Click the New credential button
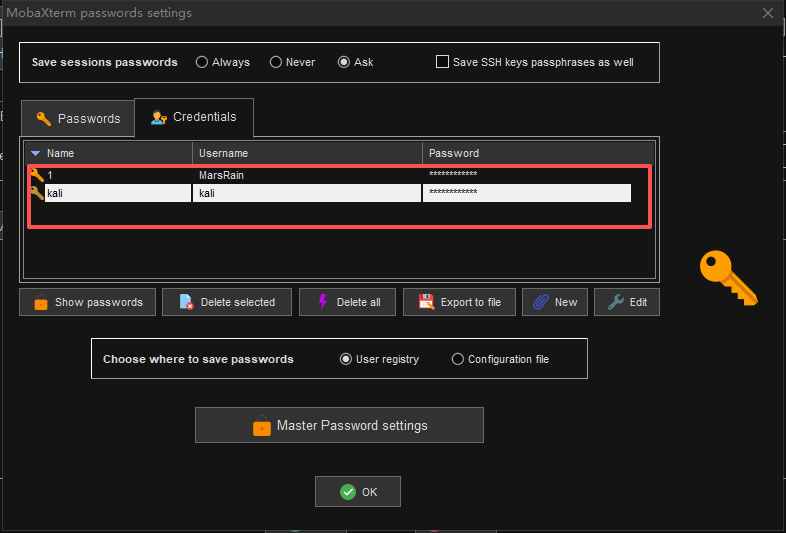This screenshot has height=533, width=786. (554, 302)
